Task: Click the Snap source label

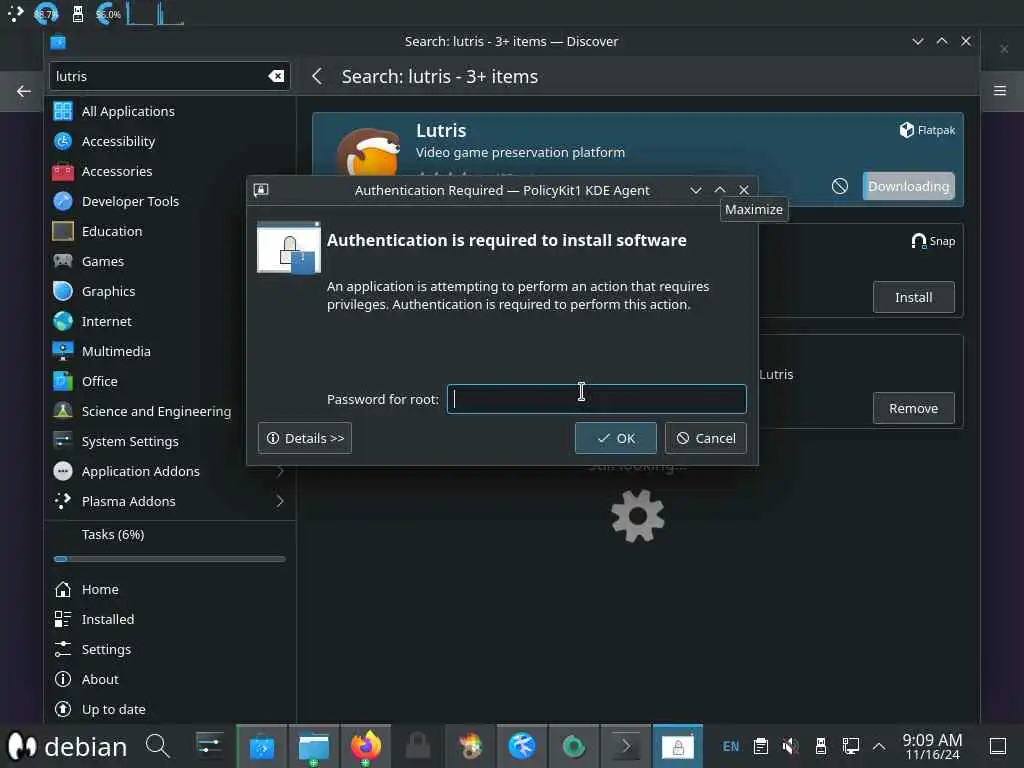Action: click(x=933, y=242)
